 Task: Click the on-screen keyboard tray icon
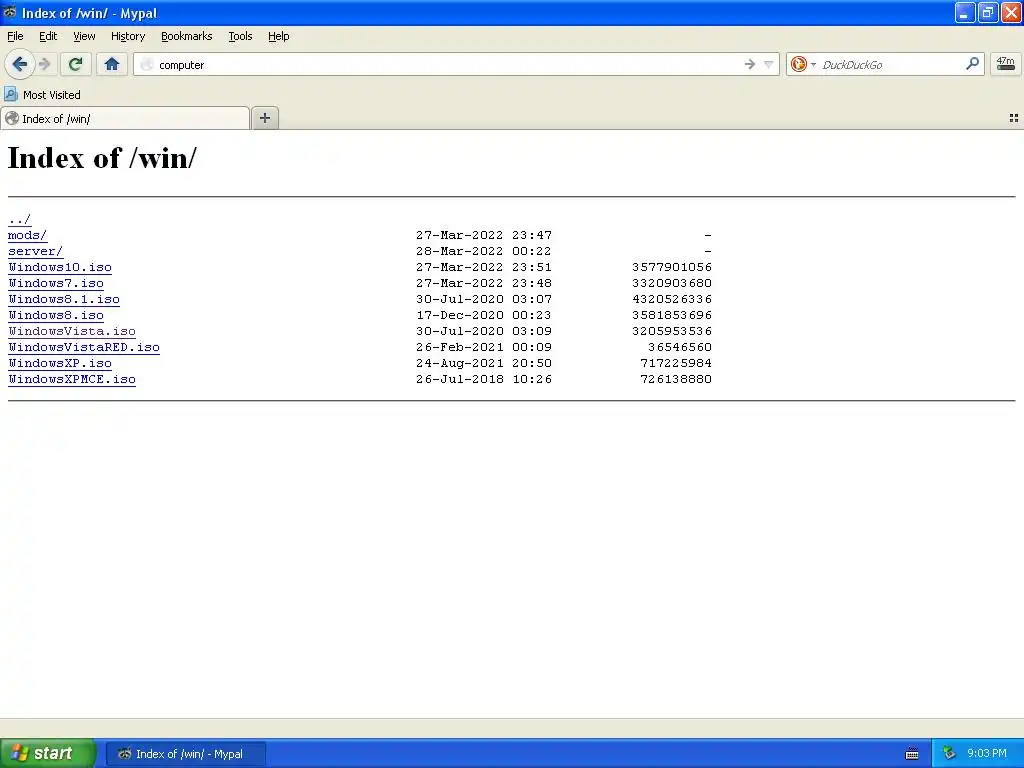point(912,754)
